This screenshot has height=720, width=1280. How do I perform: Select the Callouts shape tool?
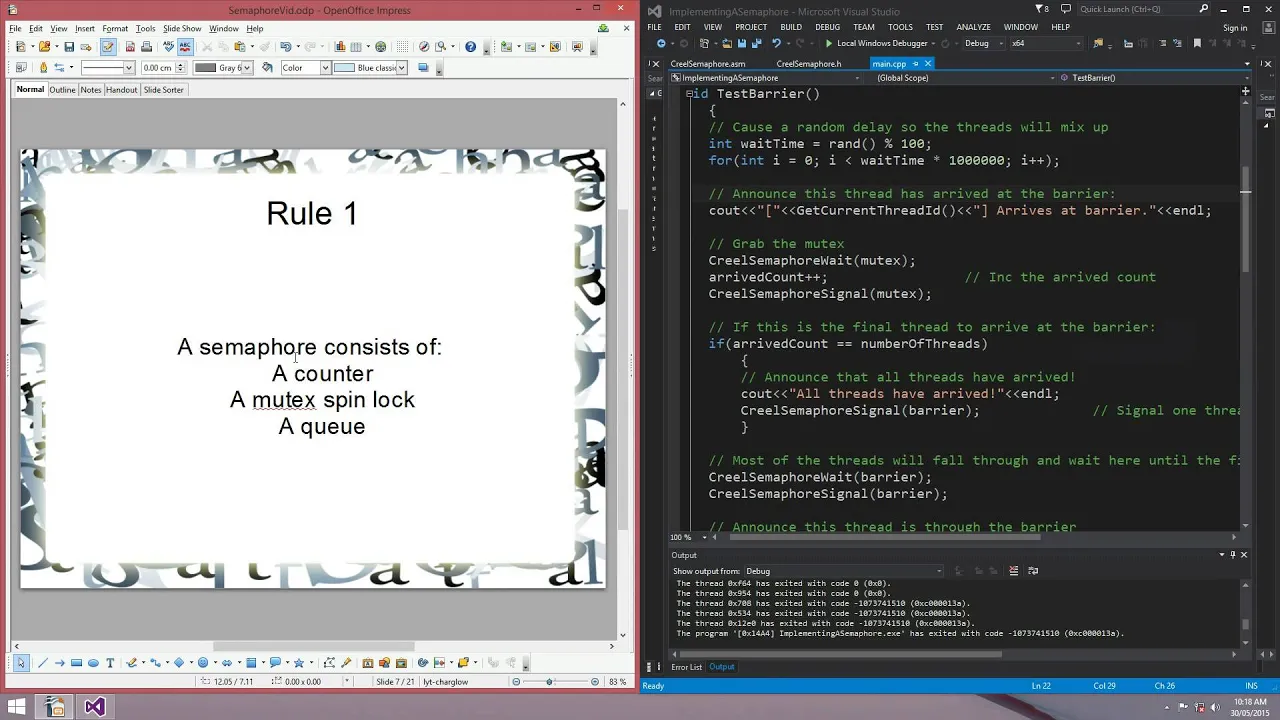click(275, 662)
